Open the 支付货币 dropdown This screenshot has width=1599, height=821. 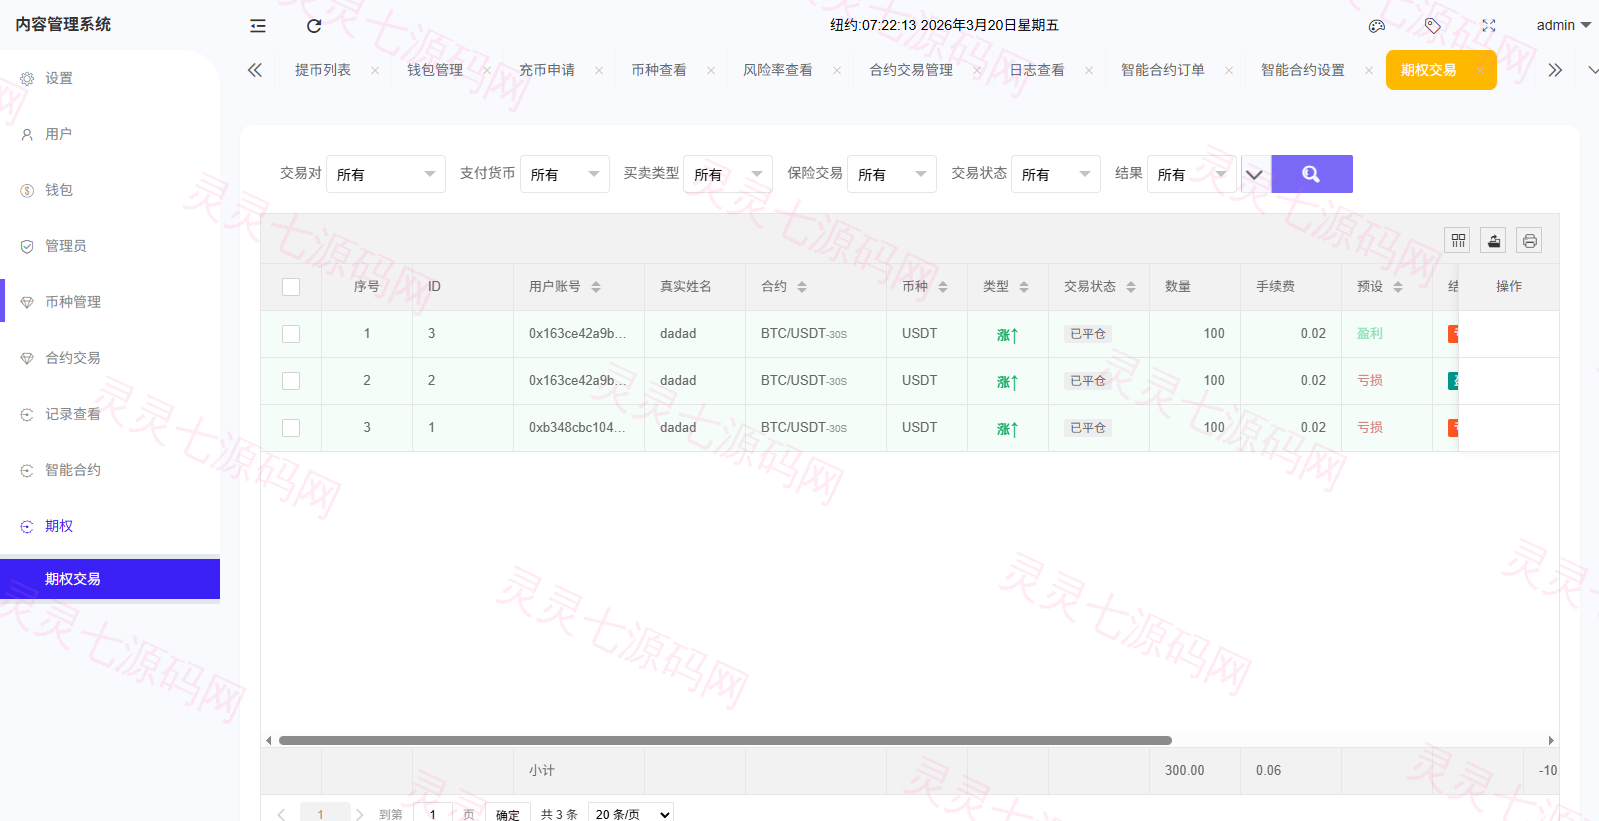click(565, 174)
